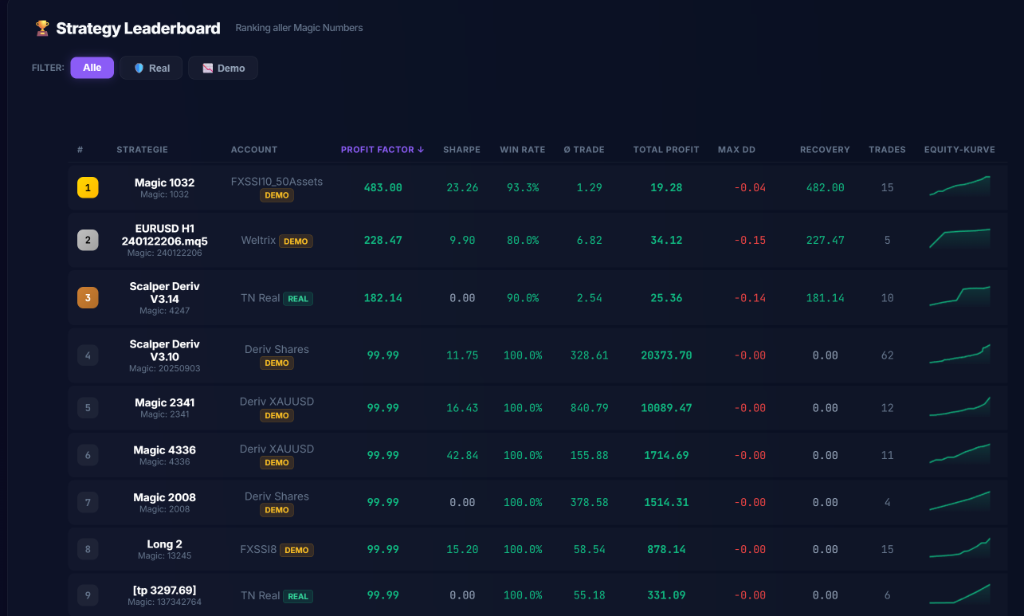Image resolution: width=1024 pixels, height=616 pixels.
Task: Sort the table by Sharpe column
Action: coord(461,149)
